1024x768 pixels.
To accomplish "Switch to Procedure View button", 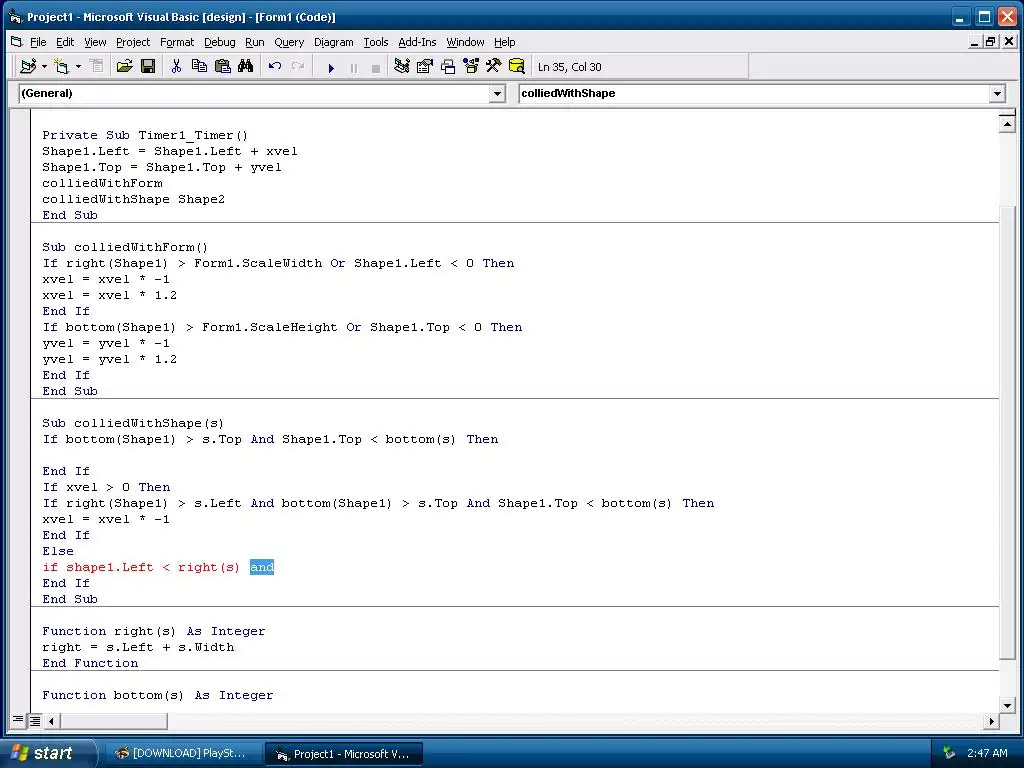I will coord(18,720).
